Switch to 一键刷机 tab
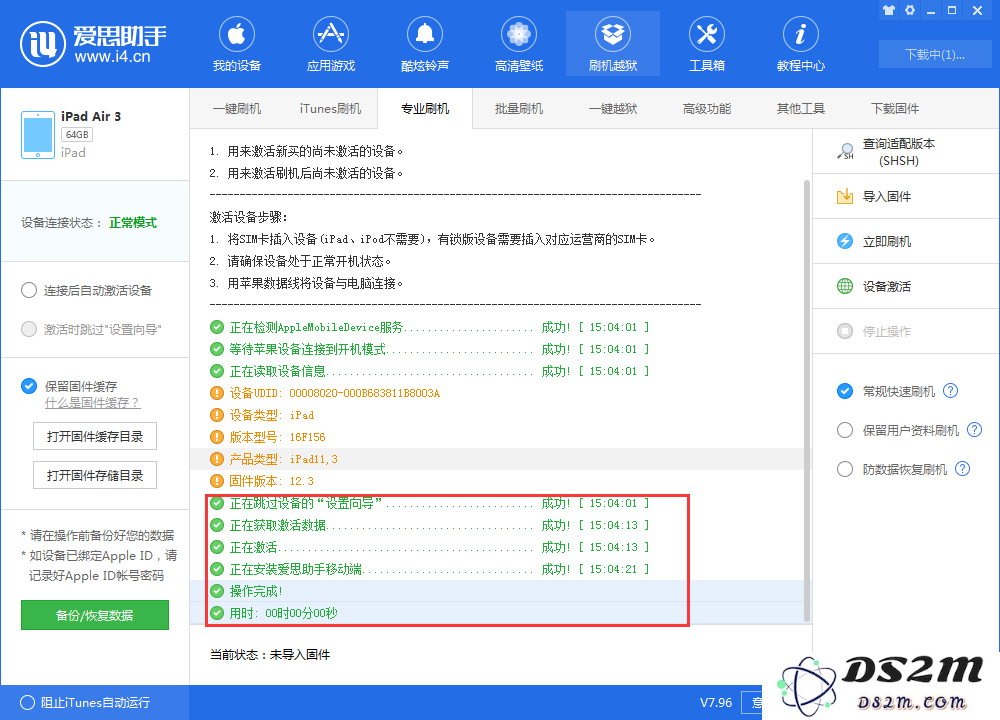Viewport: 1000px width, 720px height. (x=237, y=108)
